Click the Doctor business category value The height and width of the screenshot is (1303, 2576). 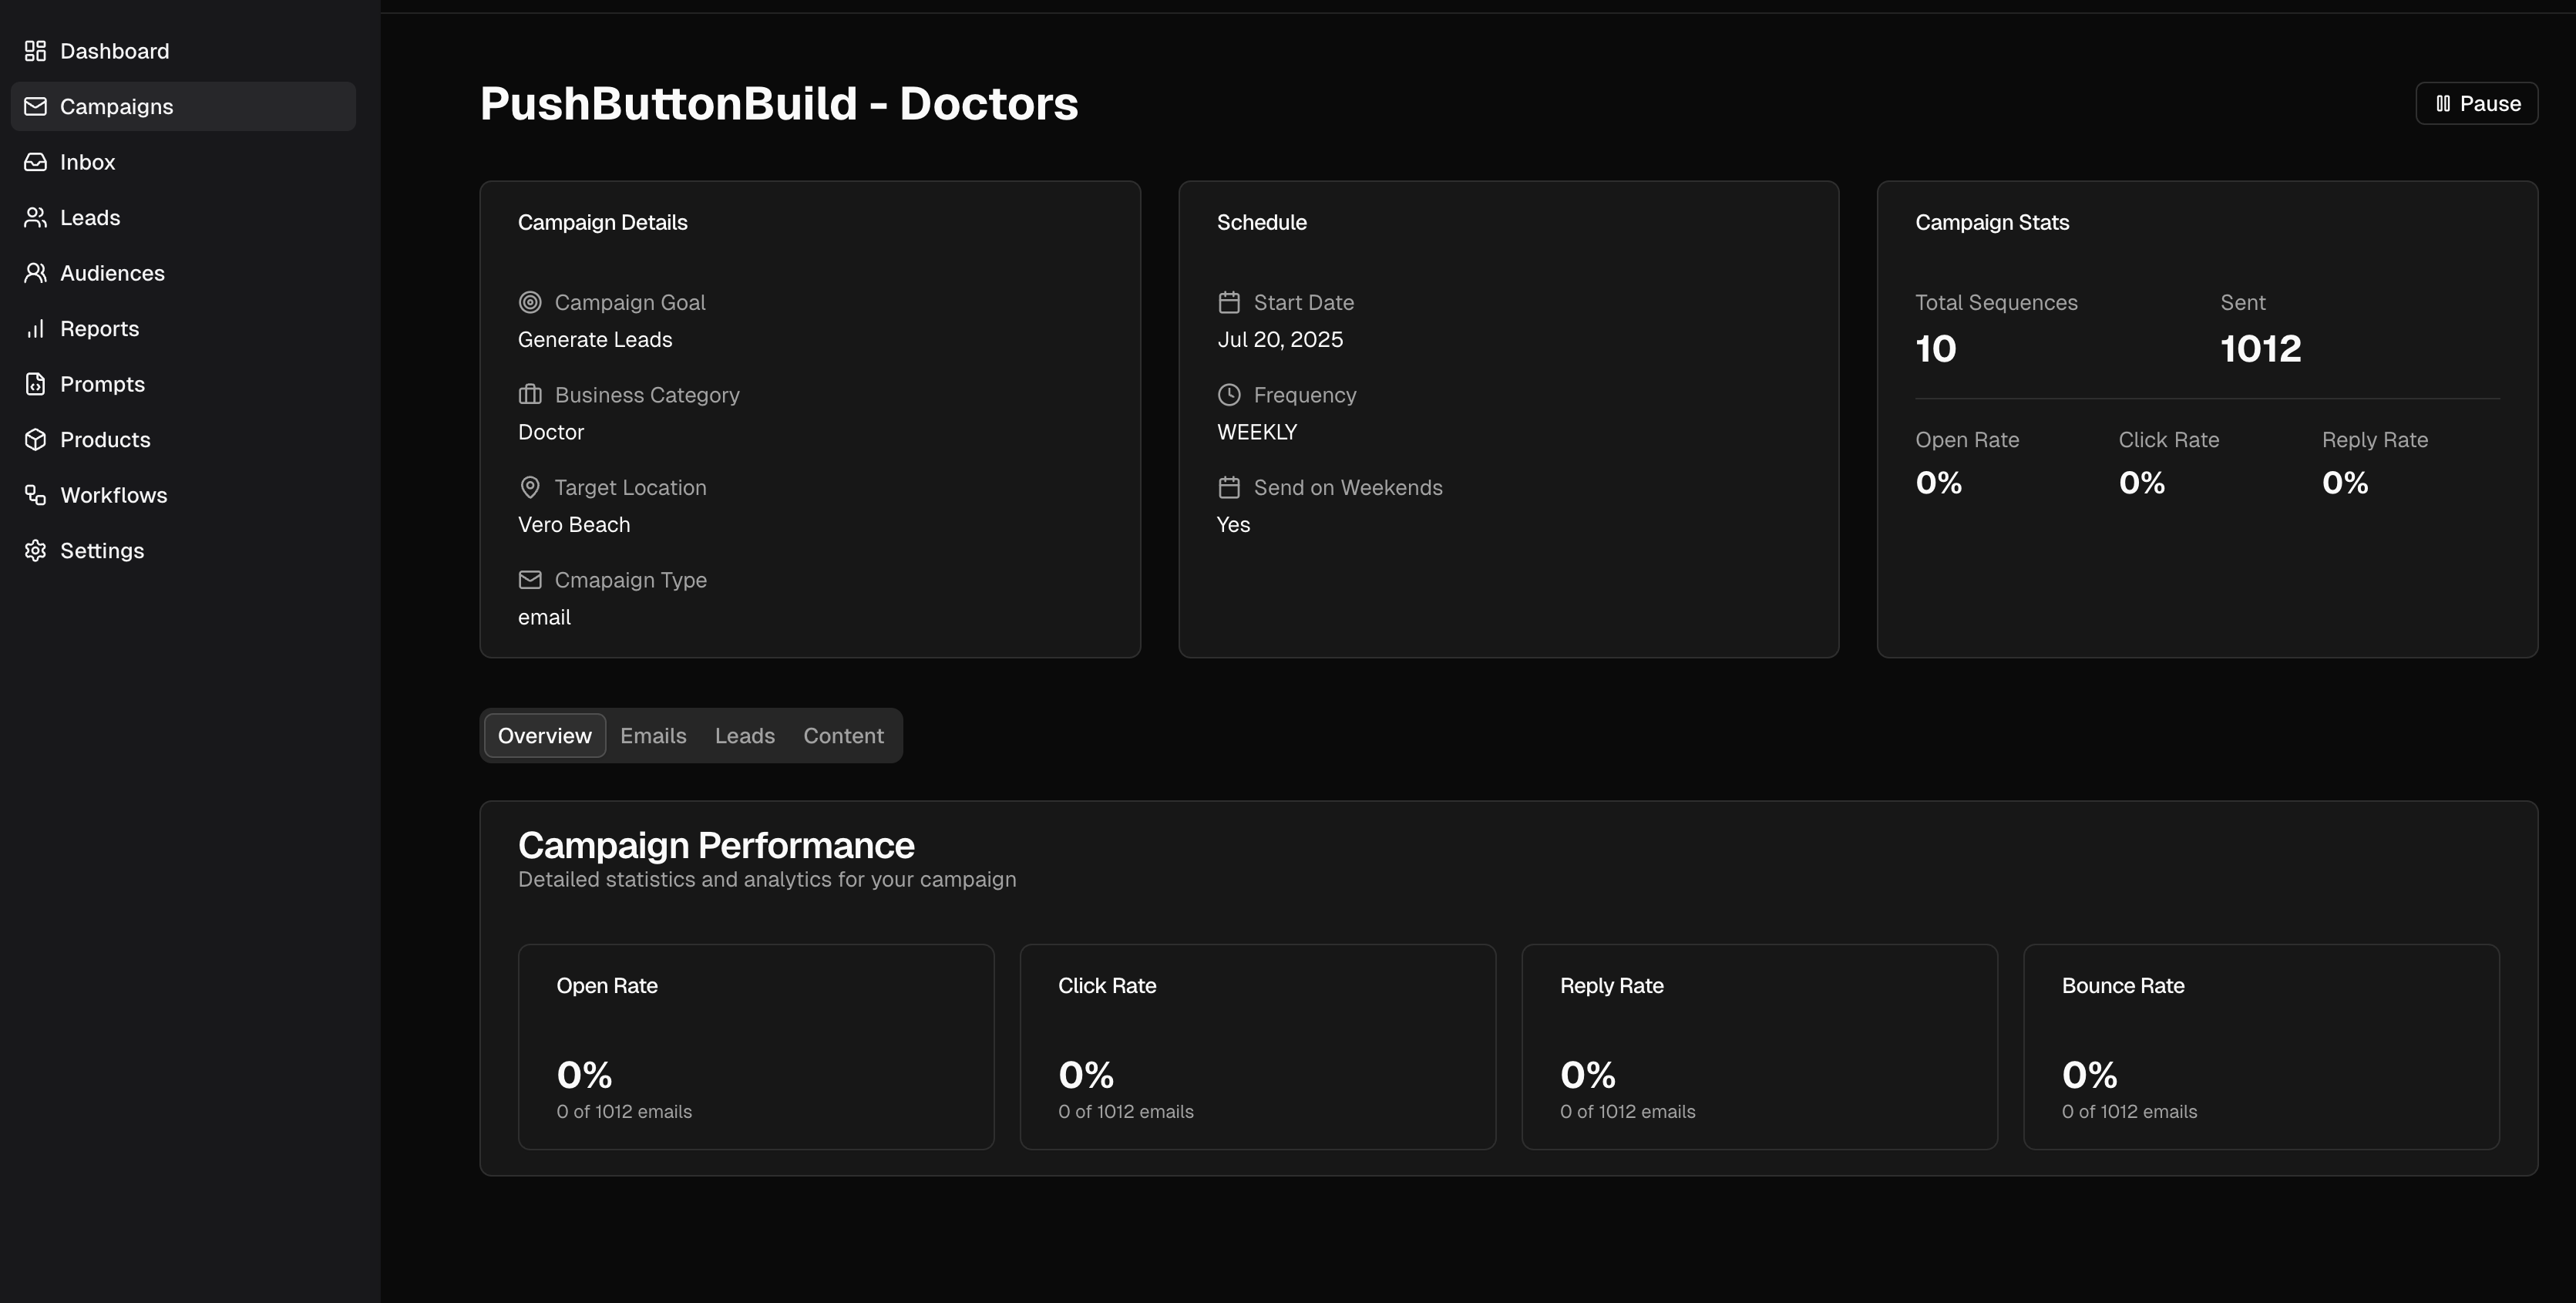point(551,432)
